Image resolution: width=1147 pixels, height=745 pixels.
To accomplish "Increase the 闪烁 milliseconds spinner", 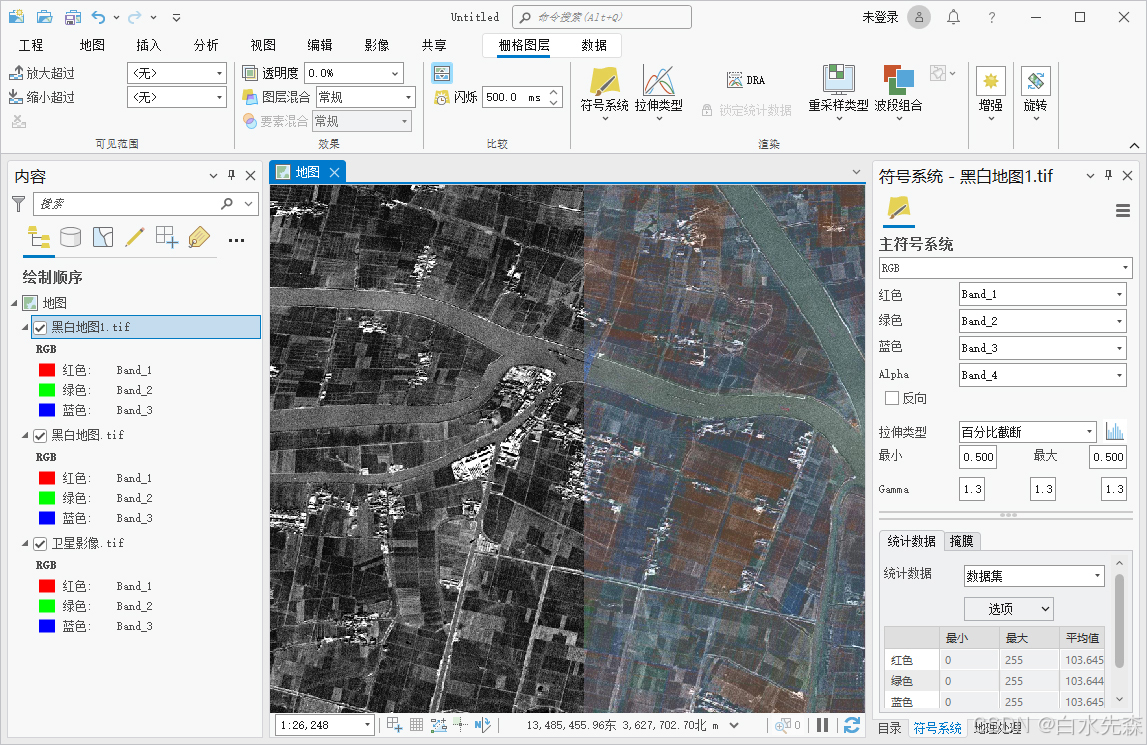I will (554, 92).
